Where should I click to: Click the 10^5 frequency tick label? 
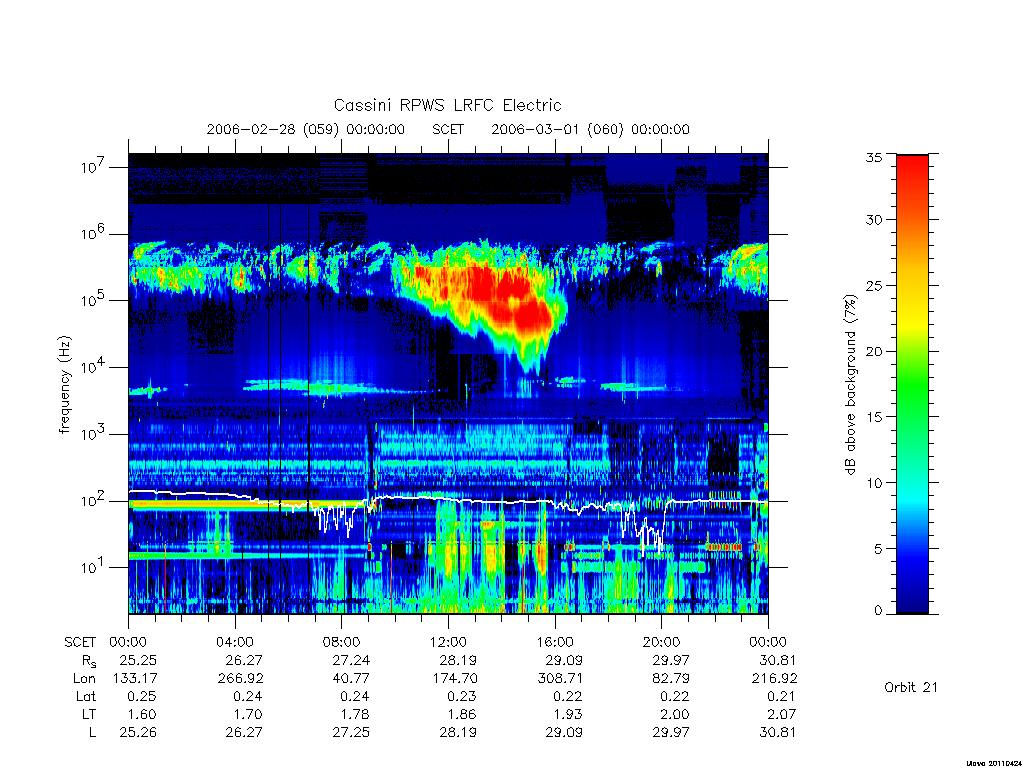click(93, 300)
